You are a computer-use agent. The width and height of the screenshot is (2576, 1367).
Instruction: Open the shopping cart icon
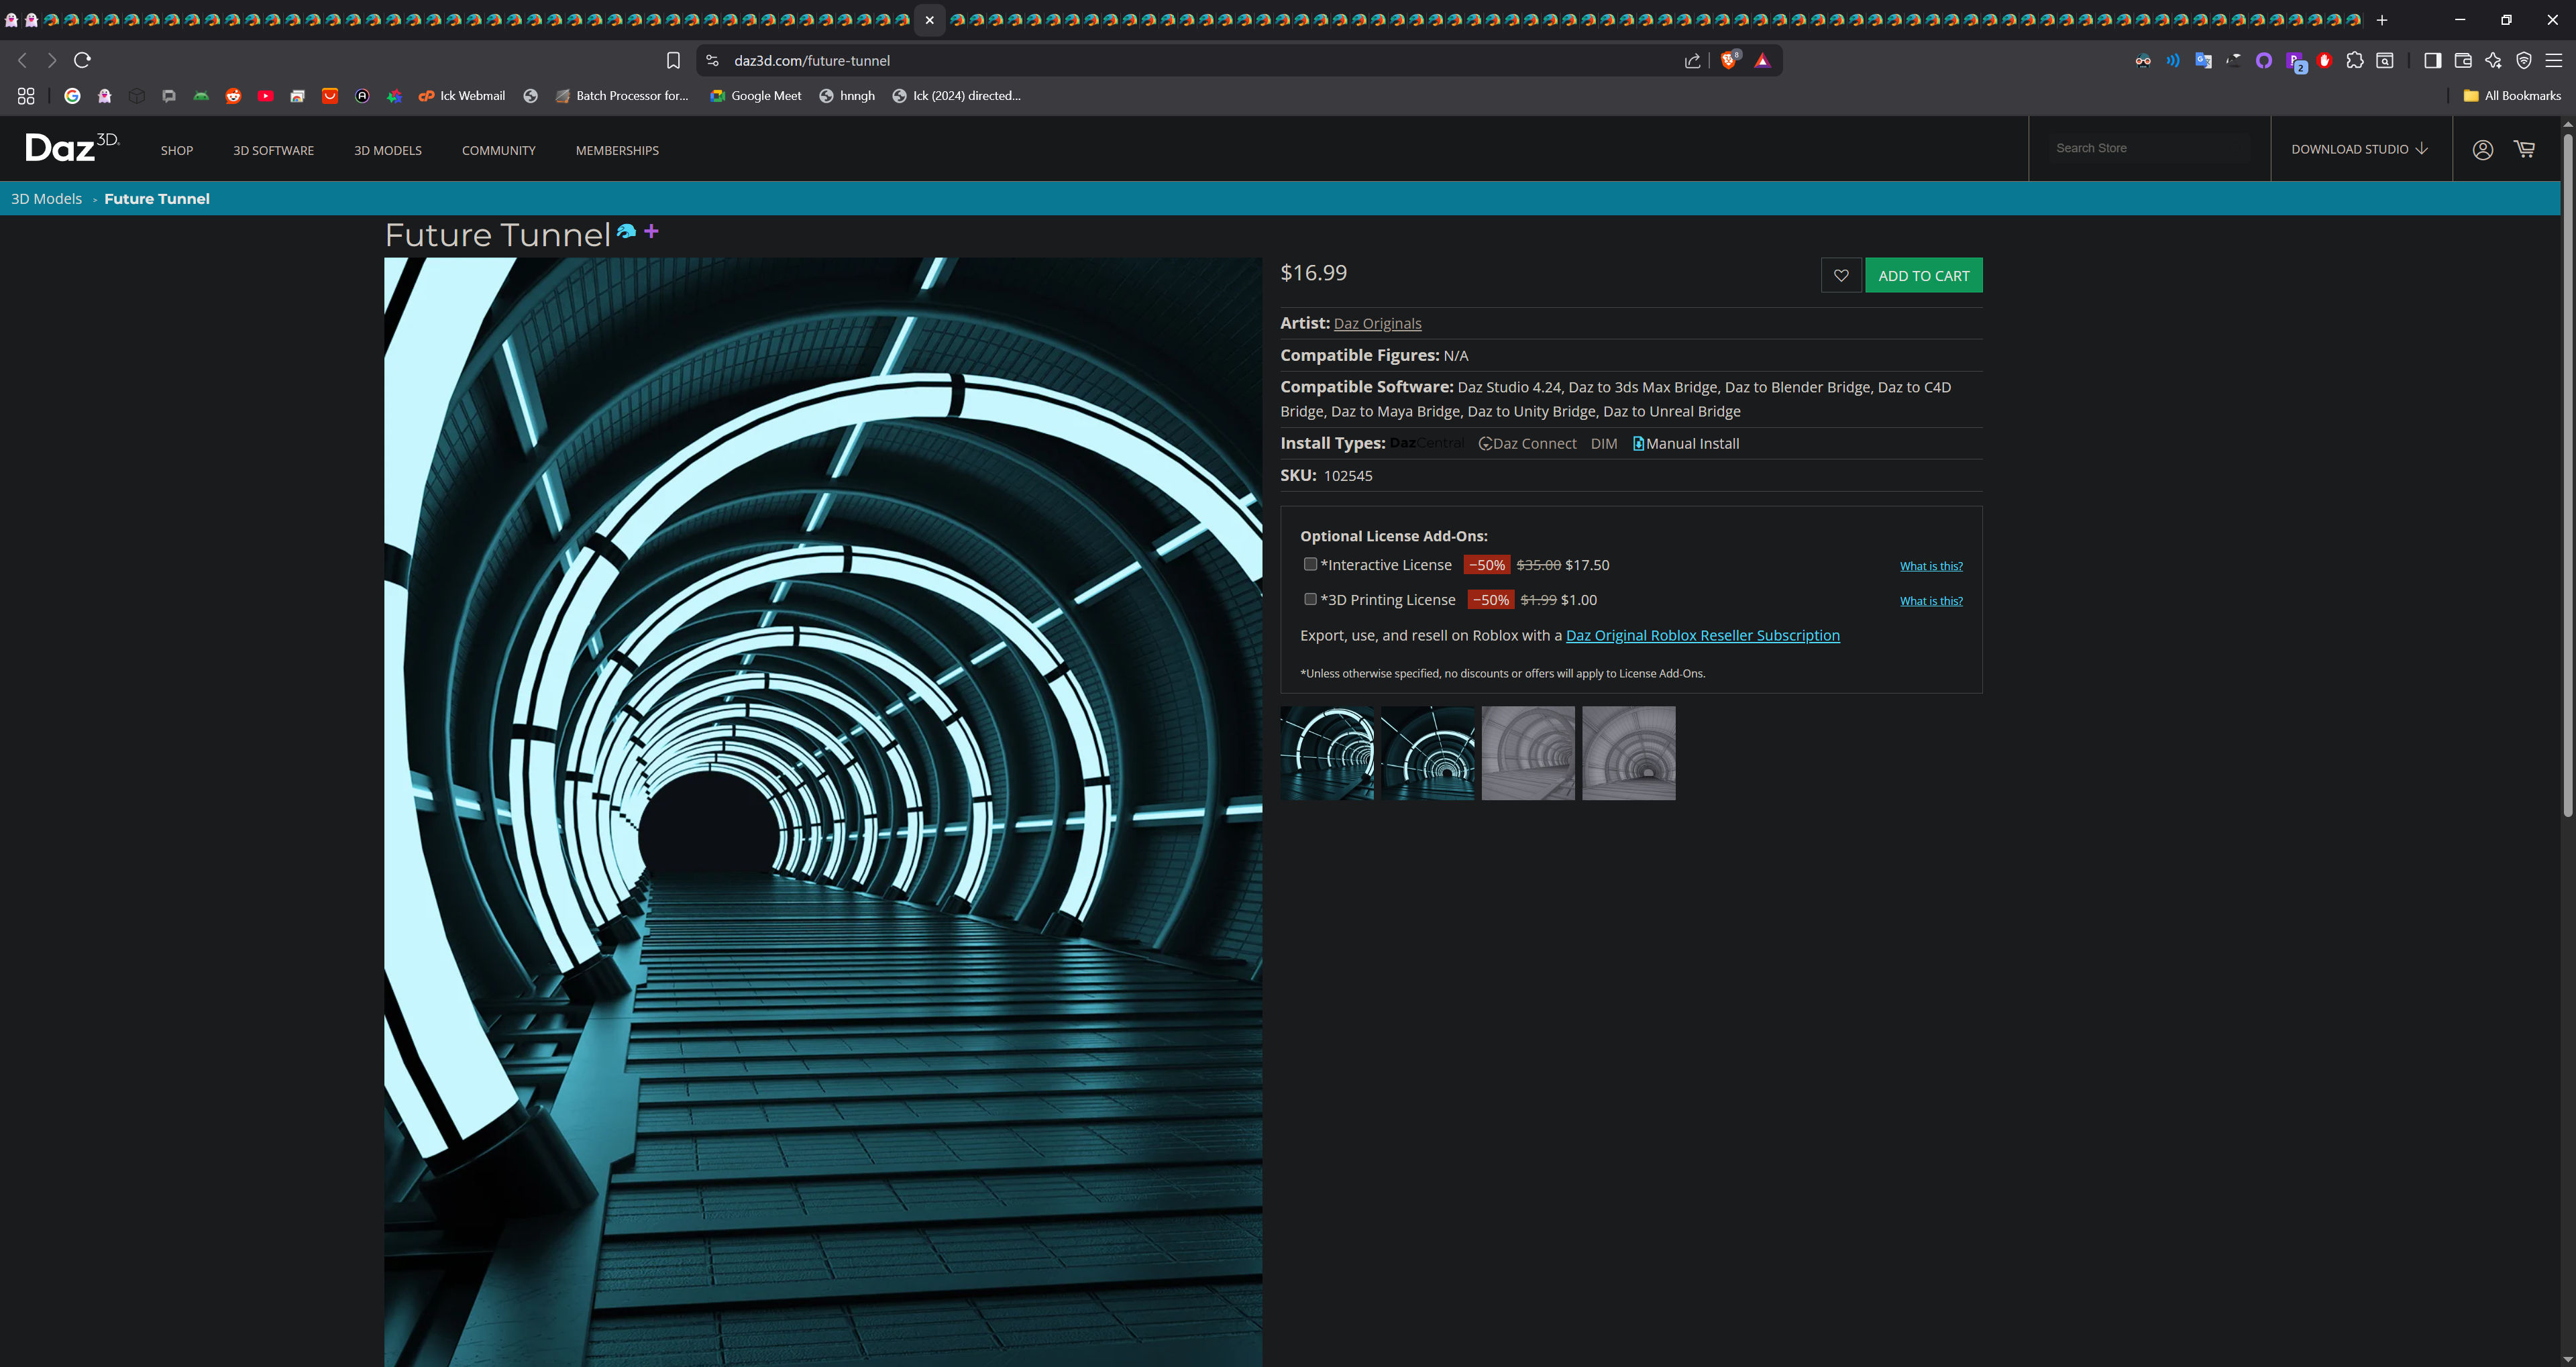coord(2525,149)
